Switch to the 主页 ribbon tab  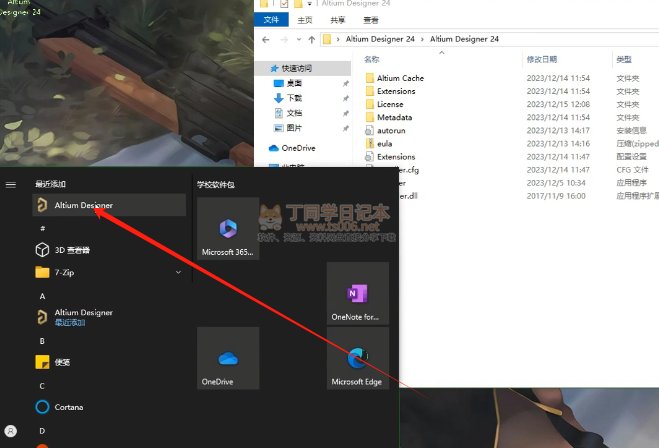click(305, 20)
